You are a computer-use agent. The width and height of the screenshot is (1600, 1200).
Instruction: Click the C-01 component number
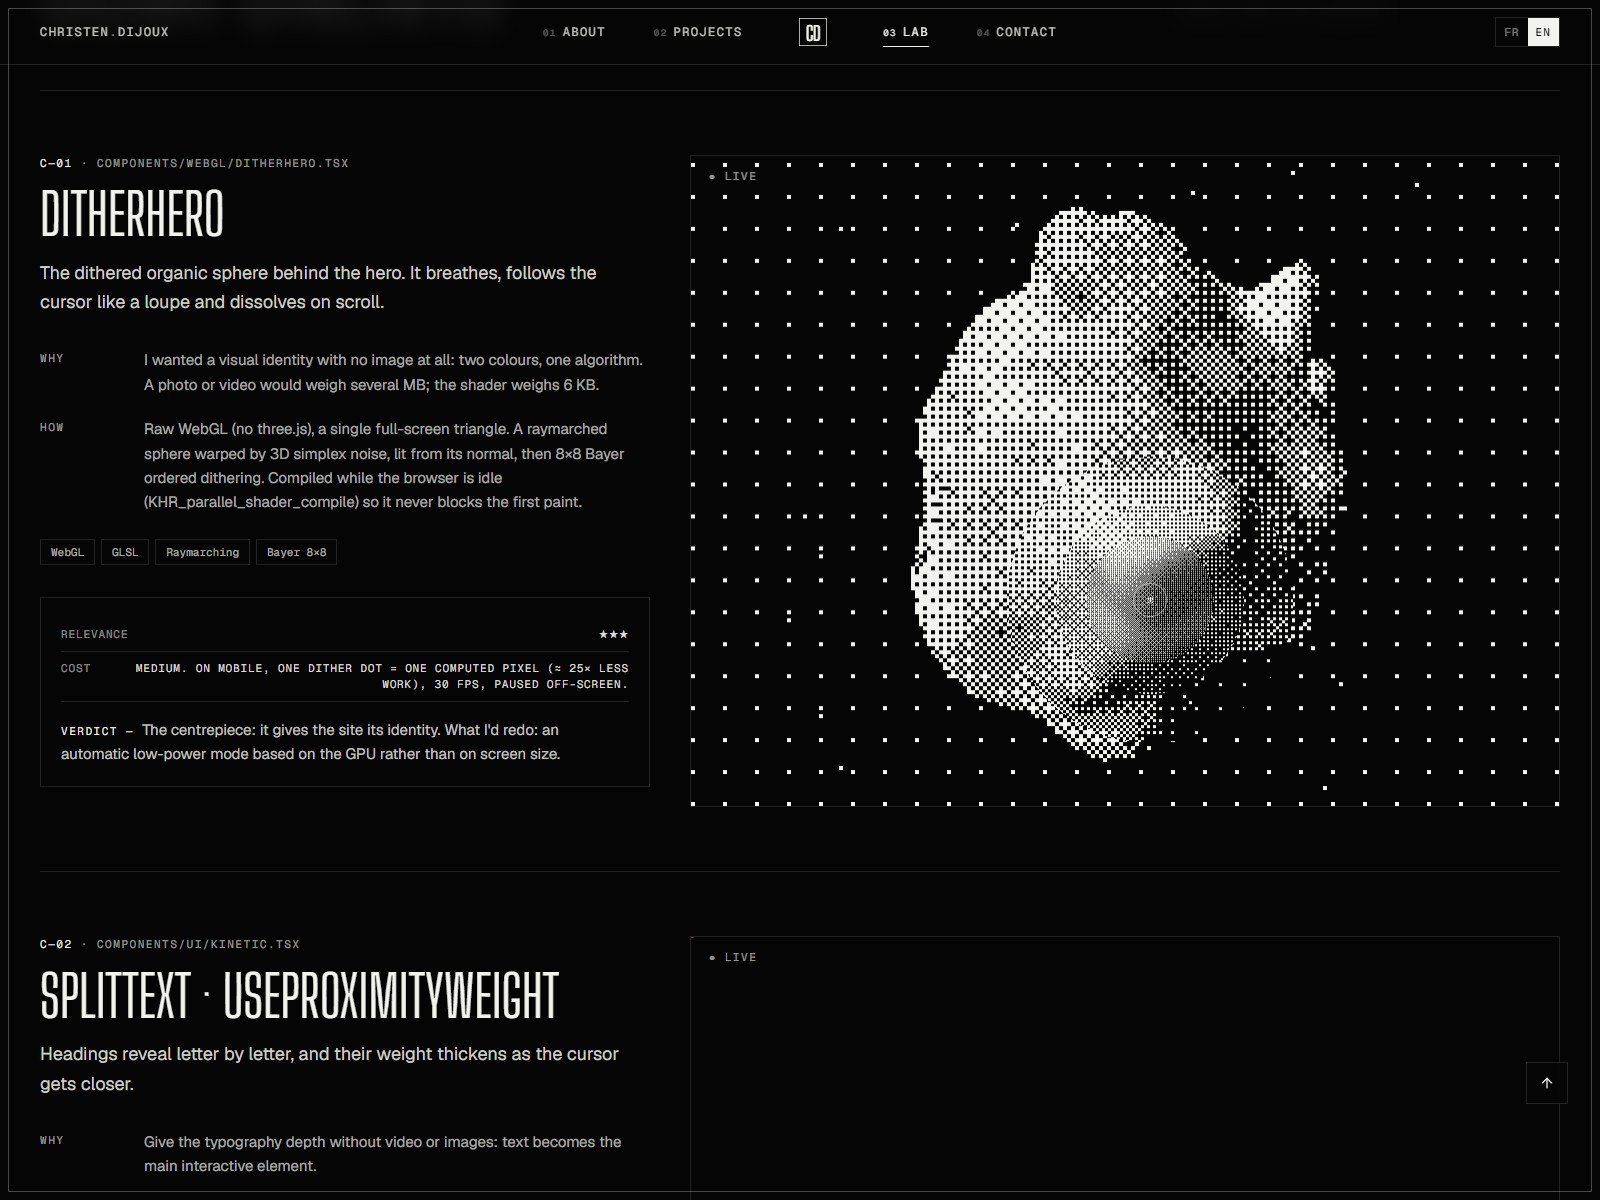[x=56, y=163]
